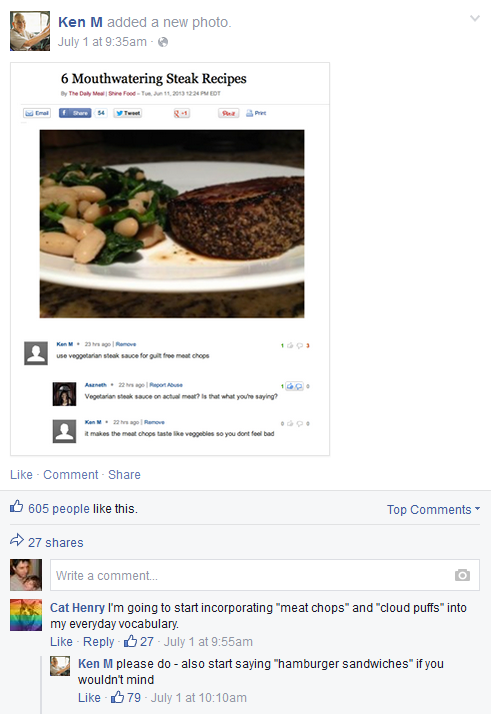The height and width of the screenshot is (714, 491).
Task: Like the main photo post
Action: pos(21,474)
